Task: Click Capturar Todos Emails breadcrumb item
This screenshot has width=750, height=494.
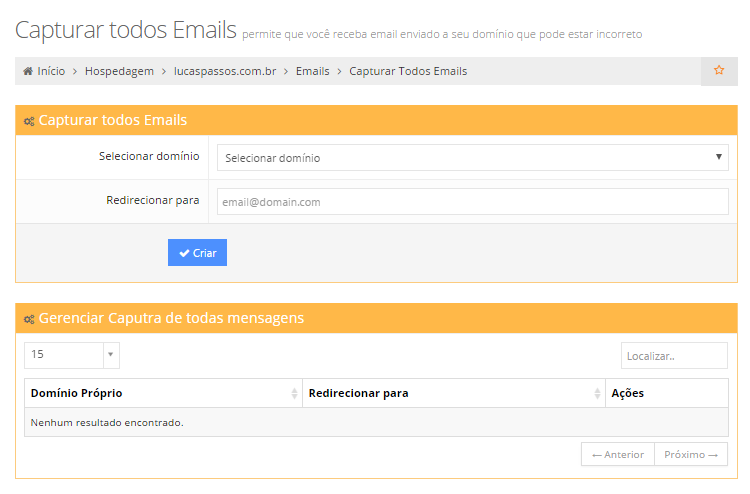Action: coord(408,72)
